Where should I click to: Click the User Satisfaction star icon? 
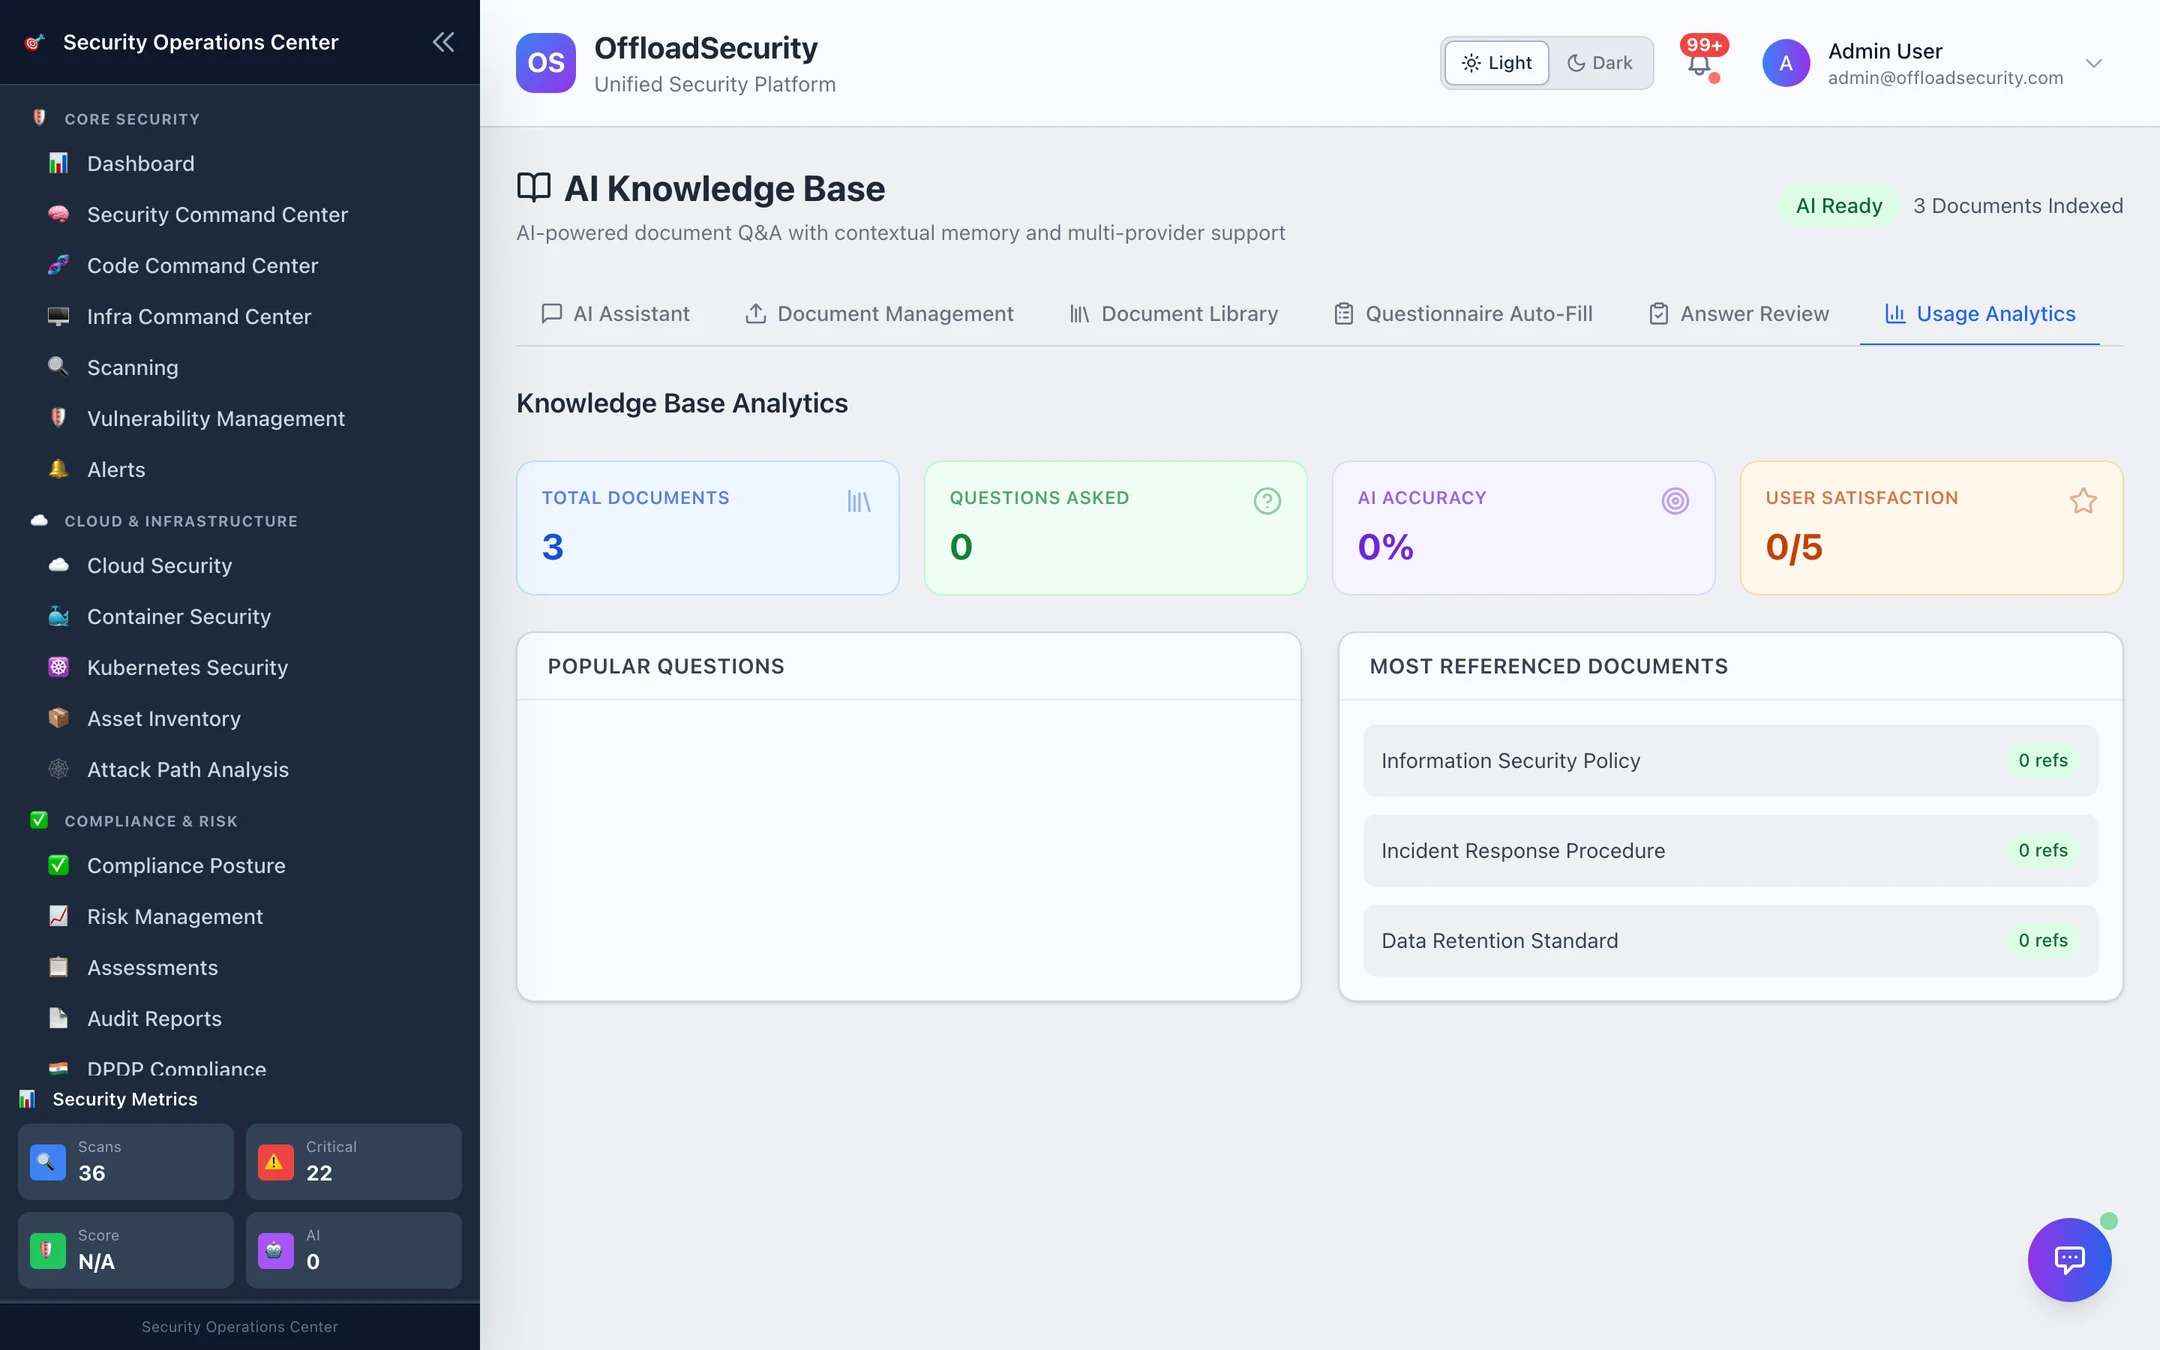coord(2083,501)
